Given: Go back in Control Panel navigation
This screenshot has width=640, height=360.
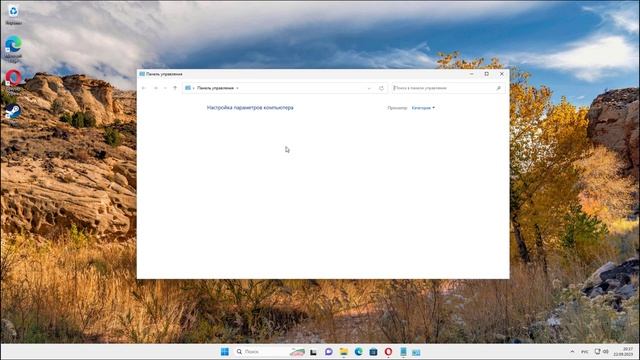Looking at the screenshot, I should tap(144, 88).
